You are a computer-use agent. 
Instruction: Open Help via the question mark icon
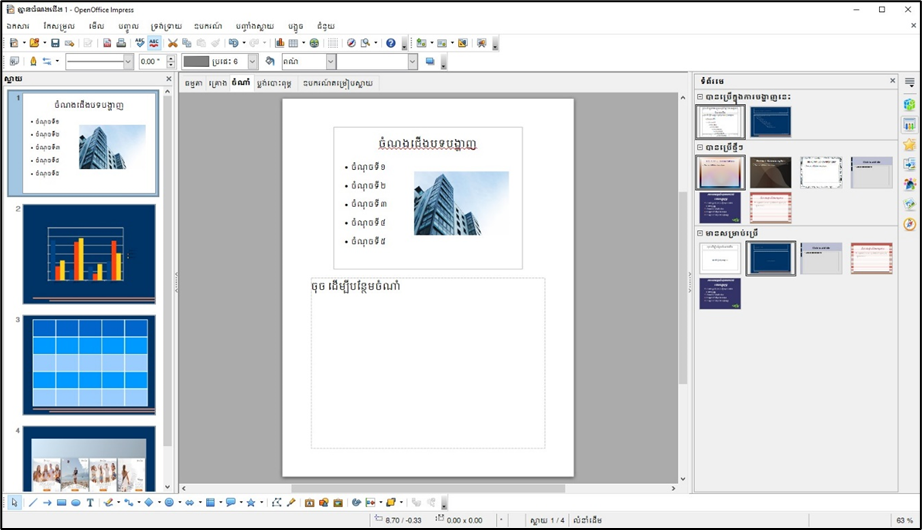coord(391,44)
